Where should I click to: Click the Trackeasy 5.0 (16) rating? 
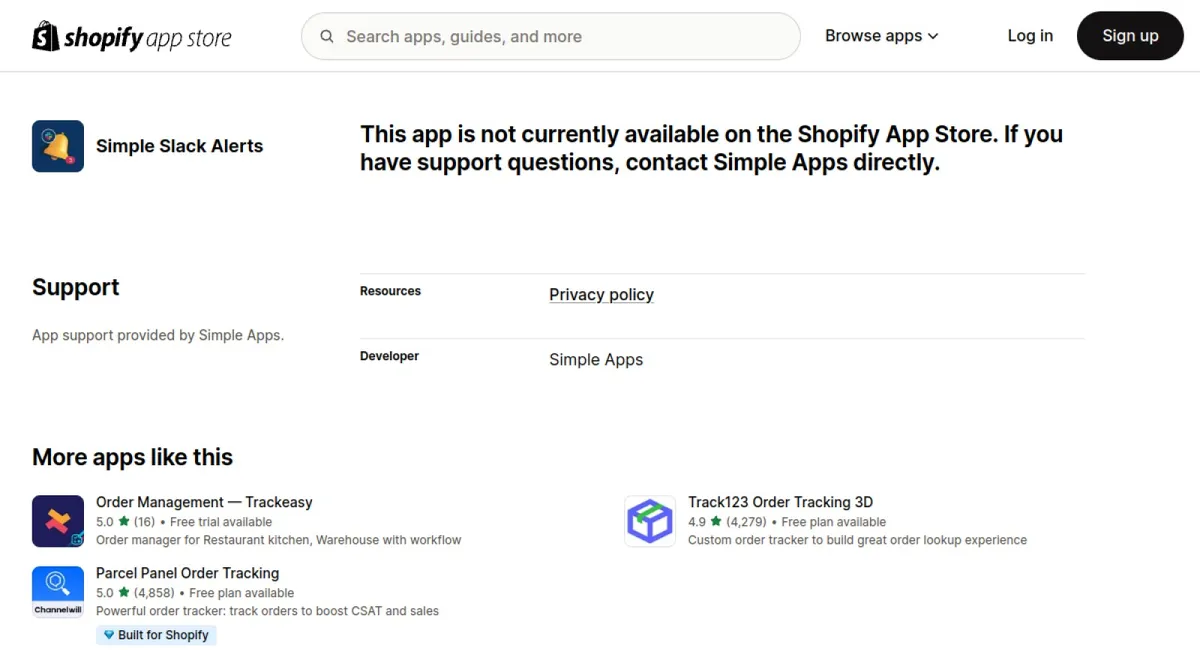[x=126, y=522]
